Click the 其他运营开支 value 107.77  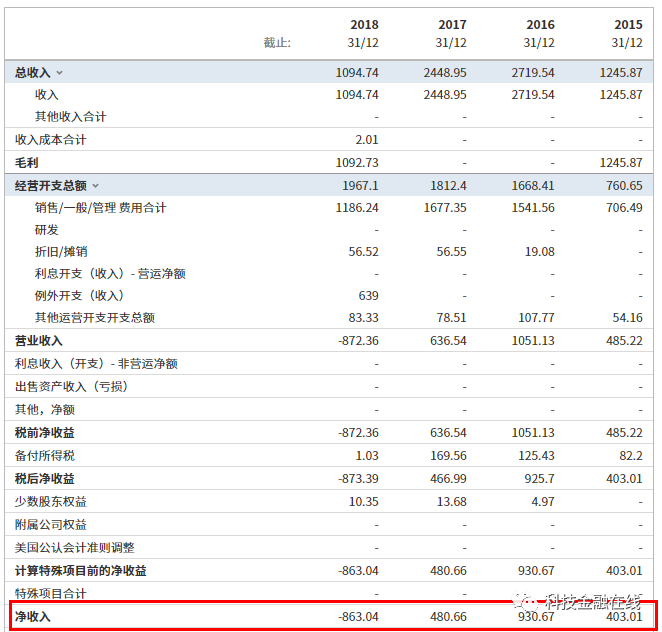coord(536,317)
